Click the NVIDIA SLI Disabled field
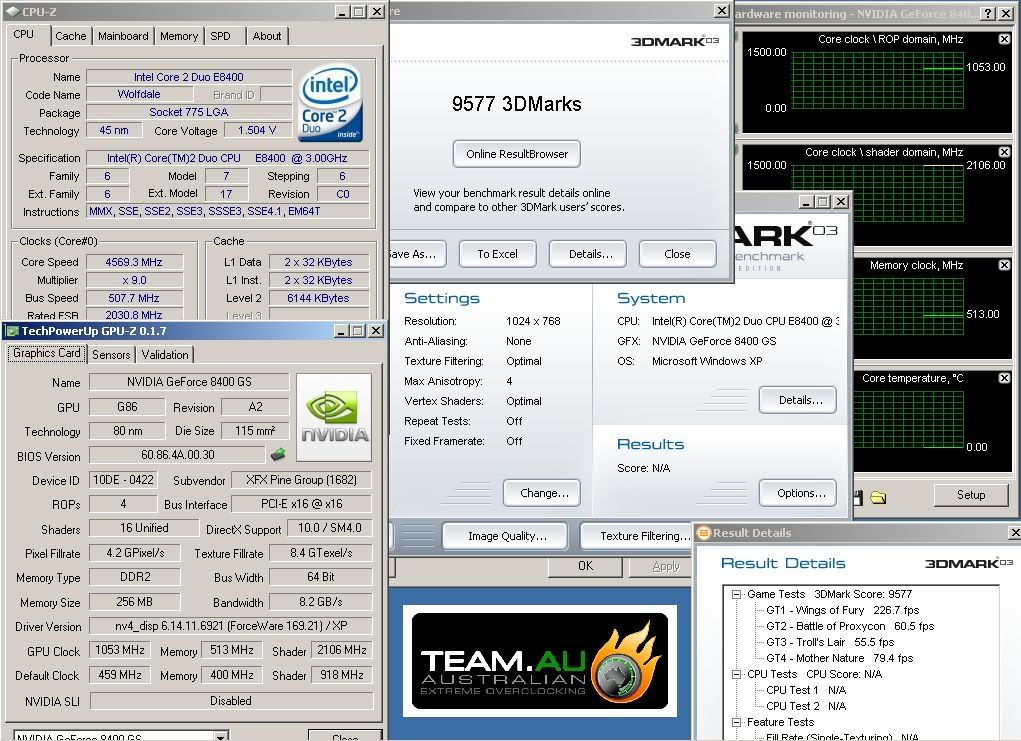This screenshot has width=1021, height=741. pyautogui.click(x=231, y=701)
